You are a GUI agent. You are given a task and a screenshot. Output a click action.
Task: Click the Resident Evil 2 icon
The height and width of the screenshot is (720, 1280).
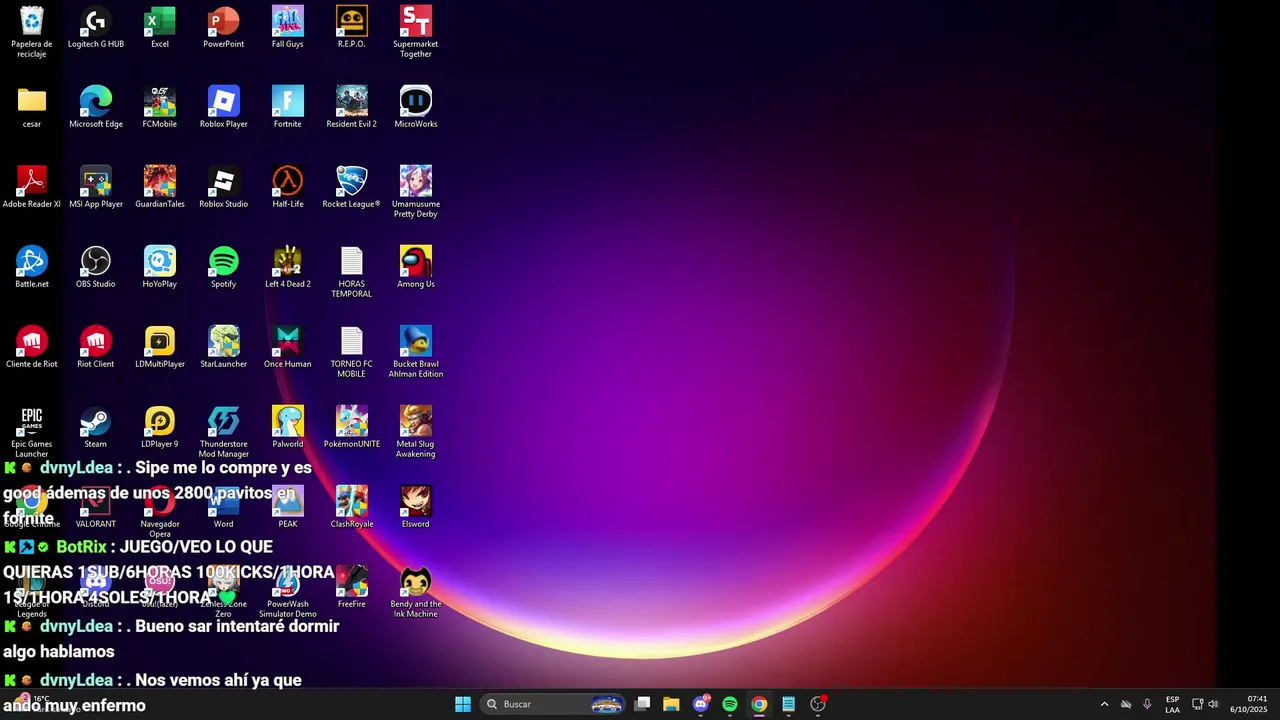352,107
